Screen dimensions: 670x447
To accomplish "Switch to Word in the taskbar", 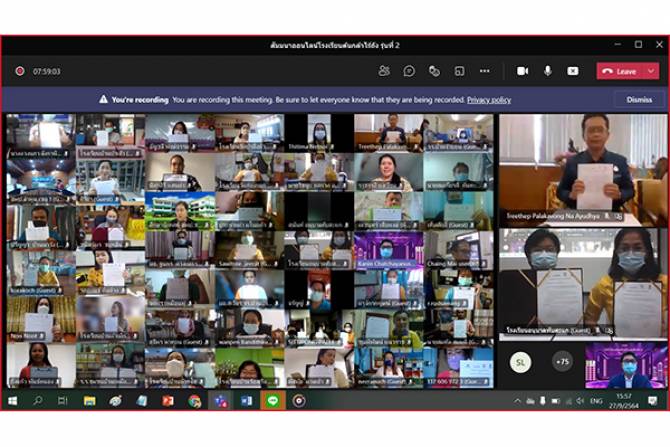I will [246, 401].
